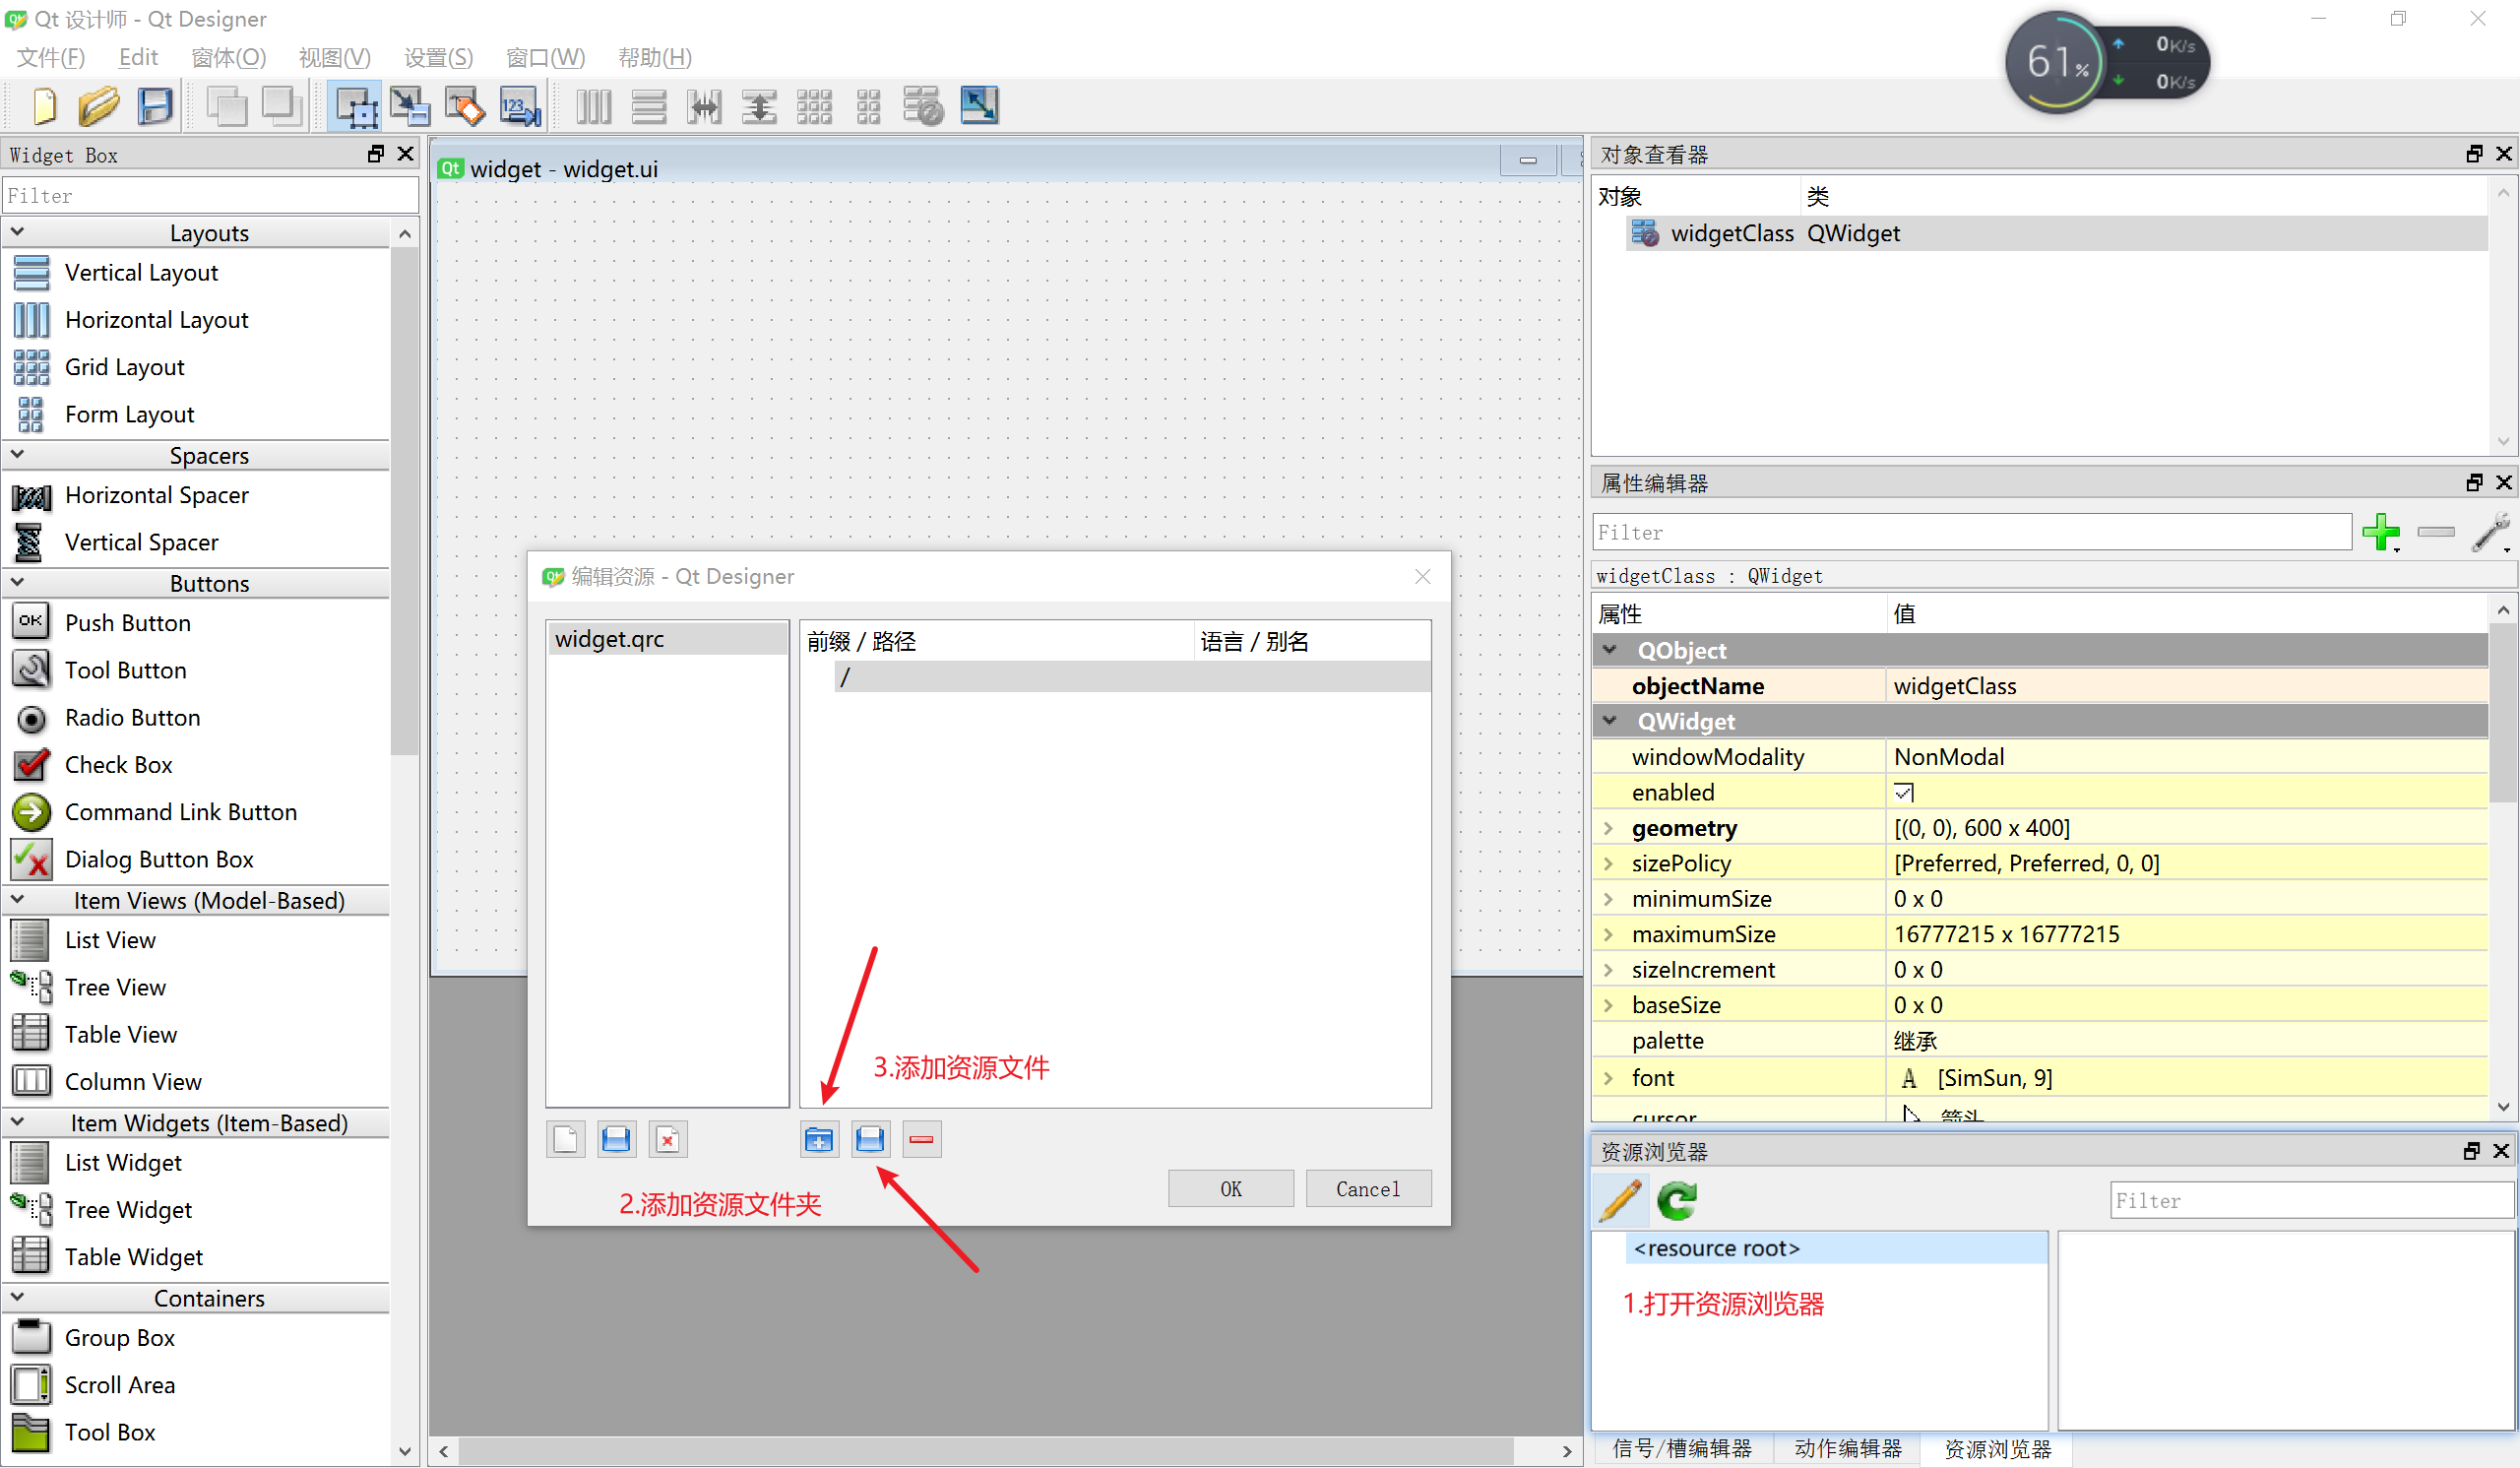
Task: Open resource editor via pencil icon
Action: (1620, 1201)
